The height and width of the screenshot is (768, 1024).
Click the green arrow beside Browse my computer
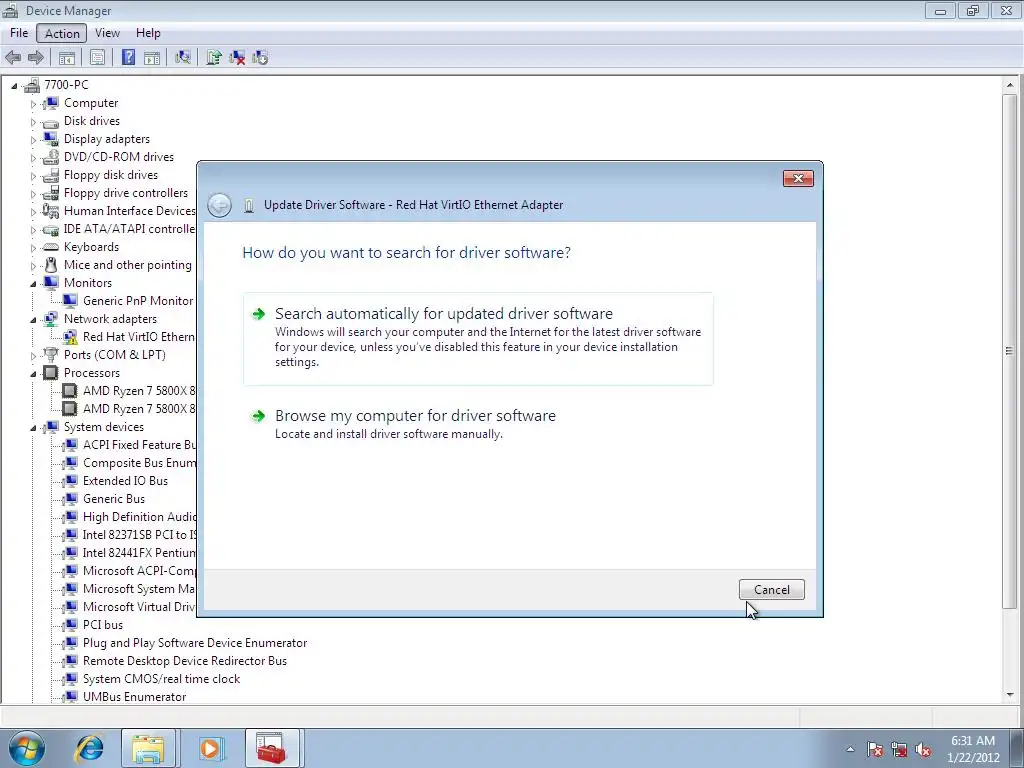point(259,416)
